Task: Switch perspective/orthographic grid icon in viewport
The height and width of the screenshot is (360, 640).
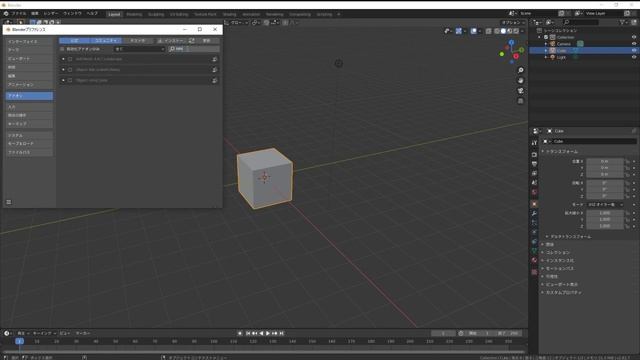Action: pyautogui.click(x=520, y=101)
